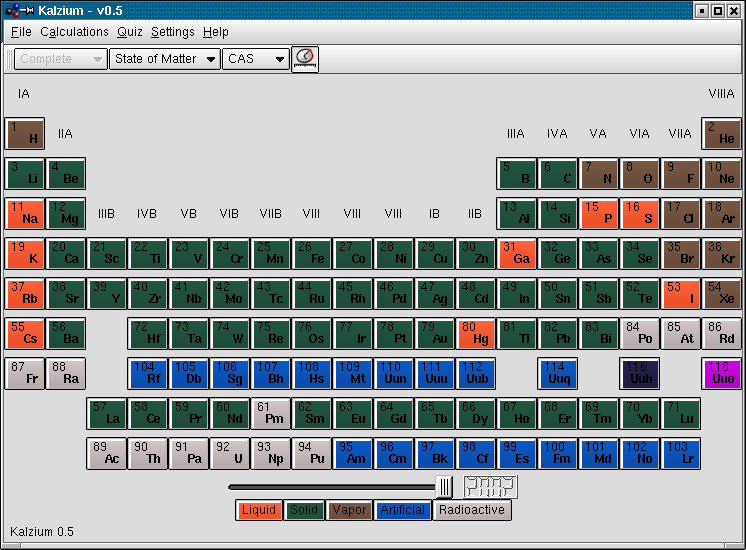This screenshot has height=550, width=746.
Task: Click the Solid legend button
Action: [x=304, y=510]
